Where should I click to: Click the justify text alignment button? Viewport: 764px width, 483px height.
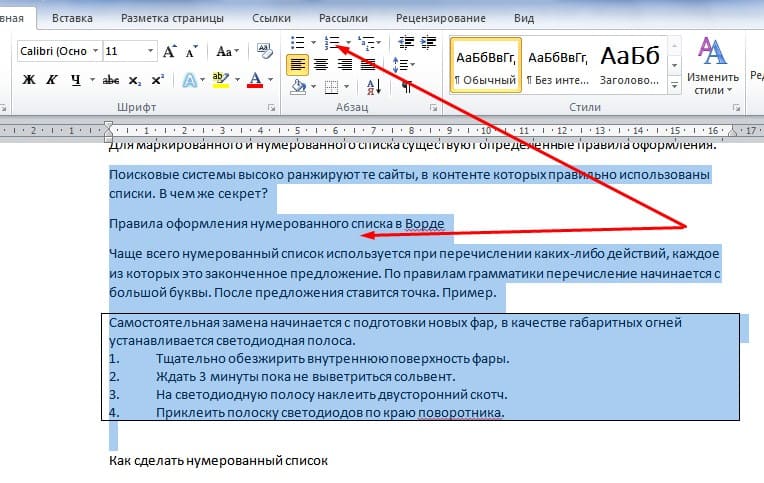[x=368, y=64]
